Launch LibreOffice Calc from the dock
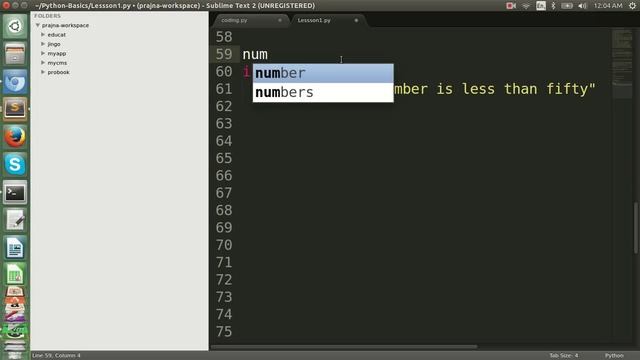640x360 pixels. (15, 275)
